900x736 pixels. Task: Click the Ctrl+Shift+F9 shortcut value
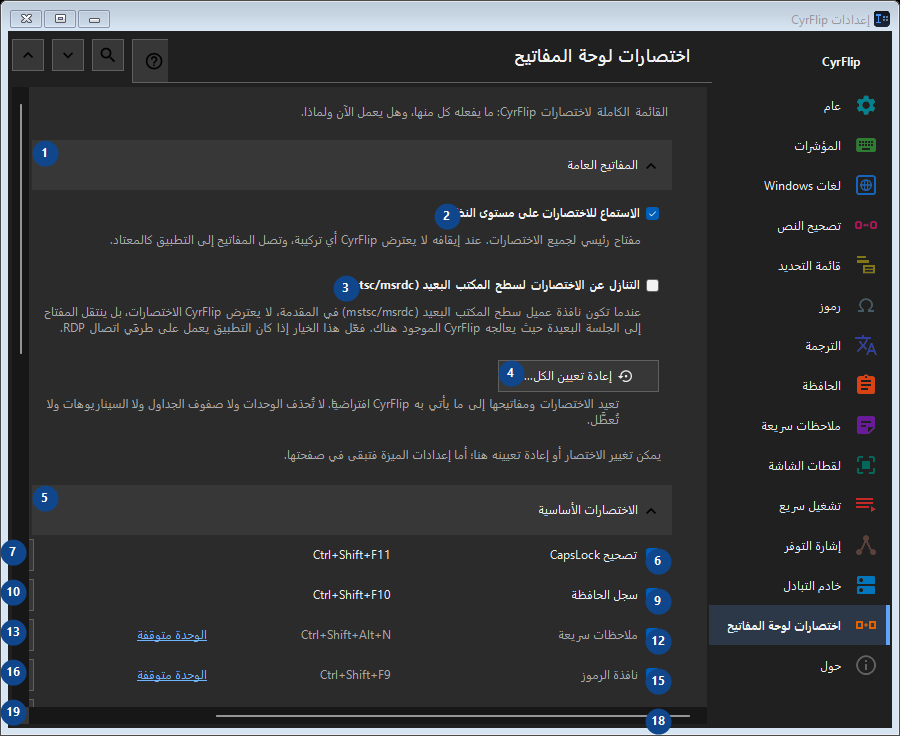(355, 675)
